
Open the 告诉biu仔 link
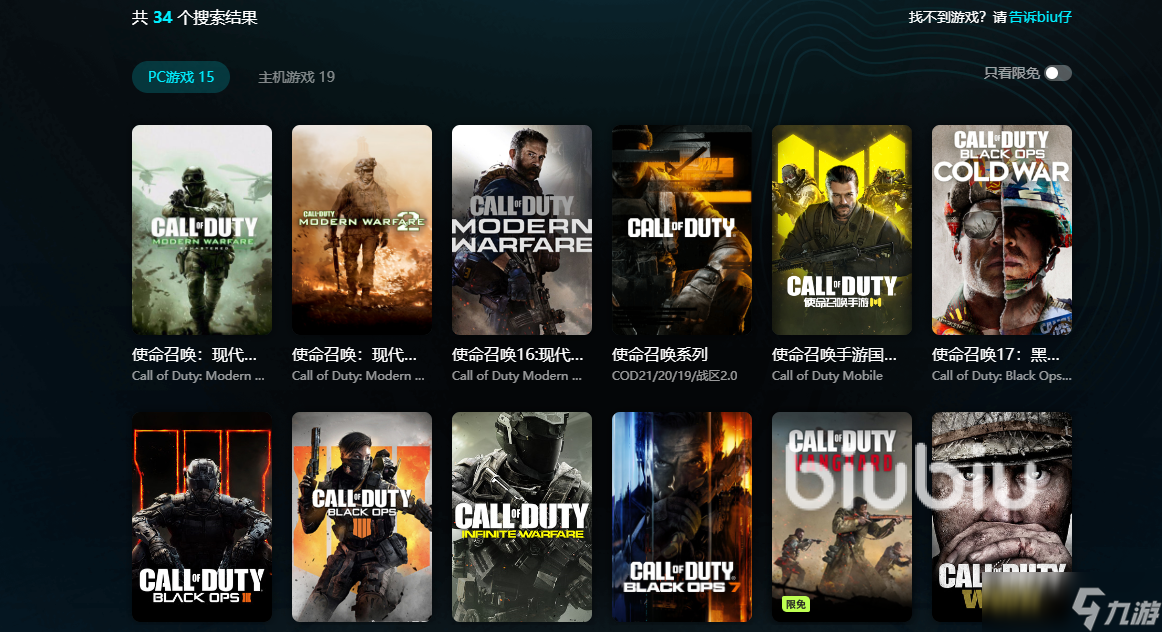1040,17
